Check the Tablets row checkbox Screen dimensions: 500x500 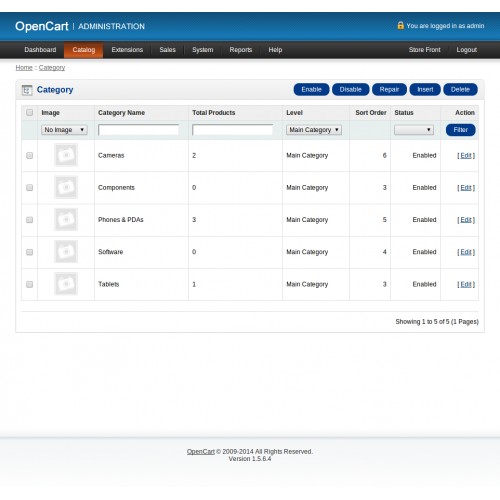[29, 284]
